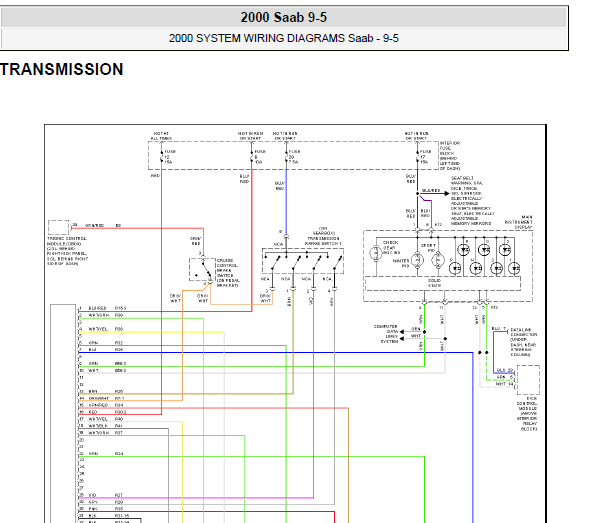Click the "HOT AT ALL TIMES" label
Screen dimensions: 600x523
click(161, 136)
